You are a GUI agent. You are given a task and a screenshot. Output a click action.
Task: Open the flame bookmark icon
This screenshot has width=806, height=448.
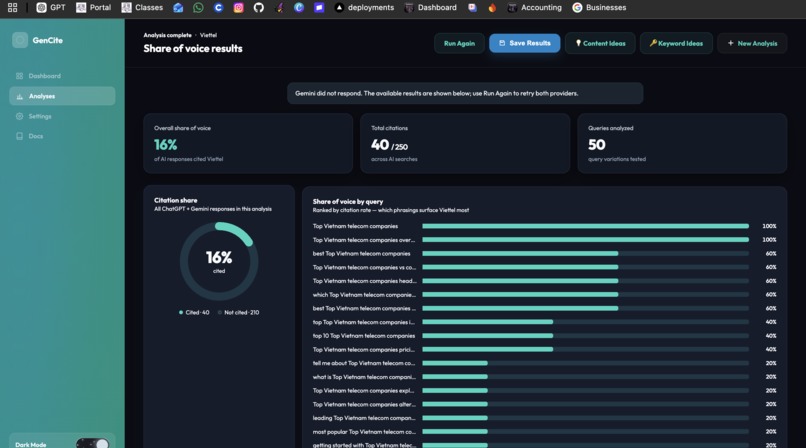492,8
